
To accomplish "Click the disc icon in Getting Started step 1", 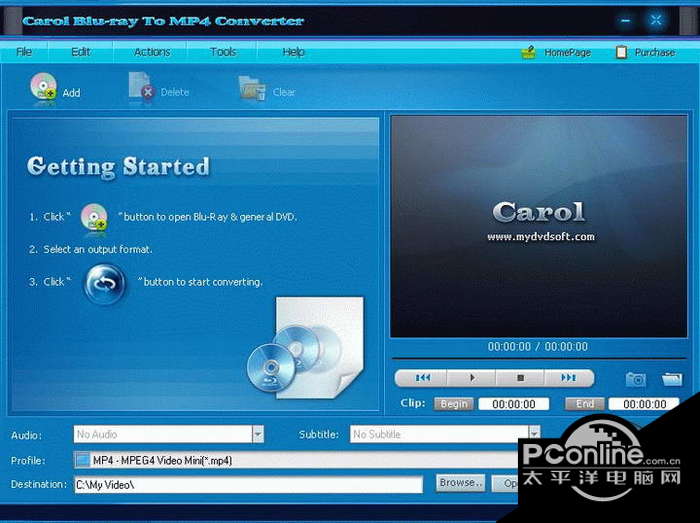I will 94,217.
